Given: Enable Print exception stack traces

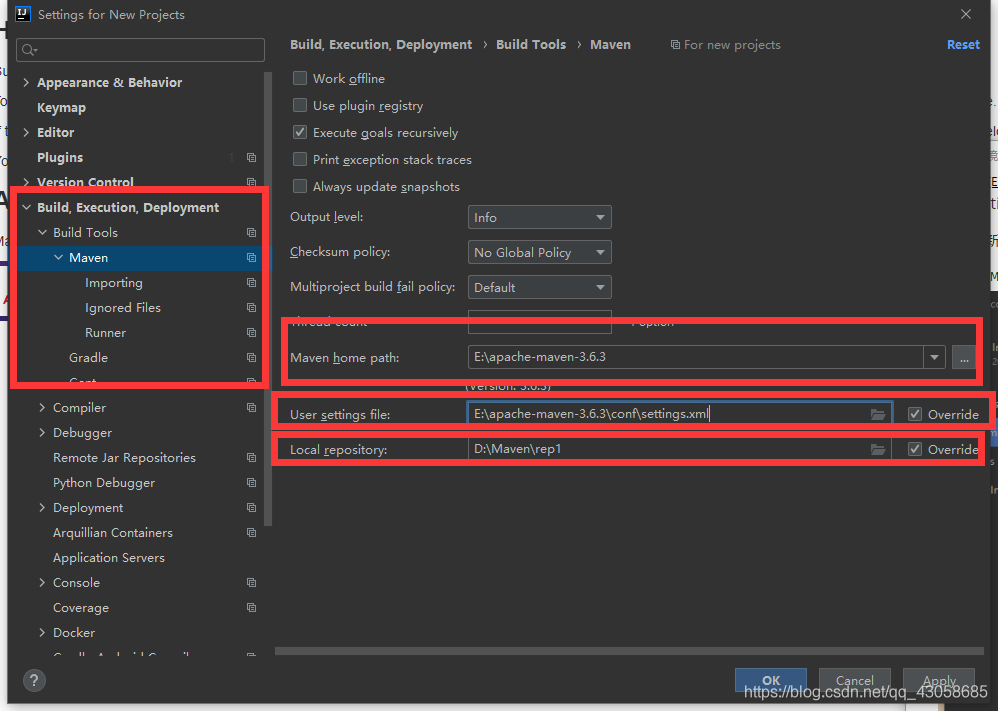Looking at the screenshot, I should (299, 159).
